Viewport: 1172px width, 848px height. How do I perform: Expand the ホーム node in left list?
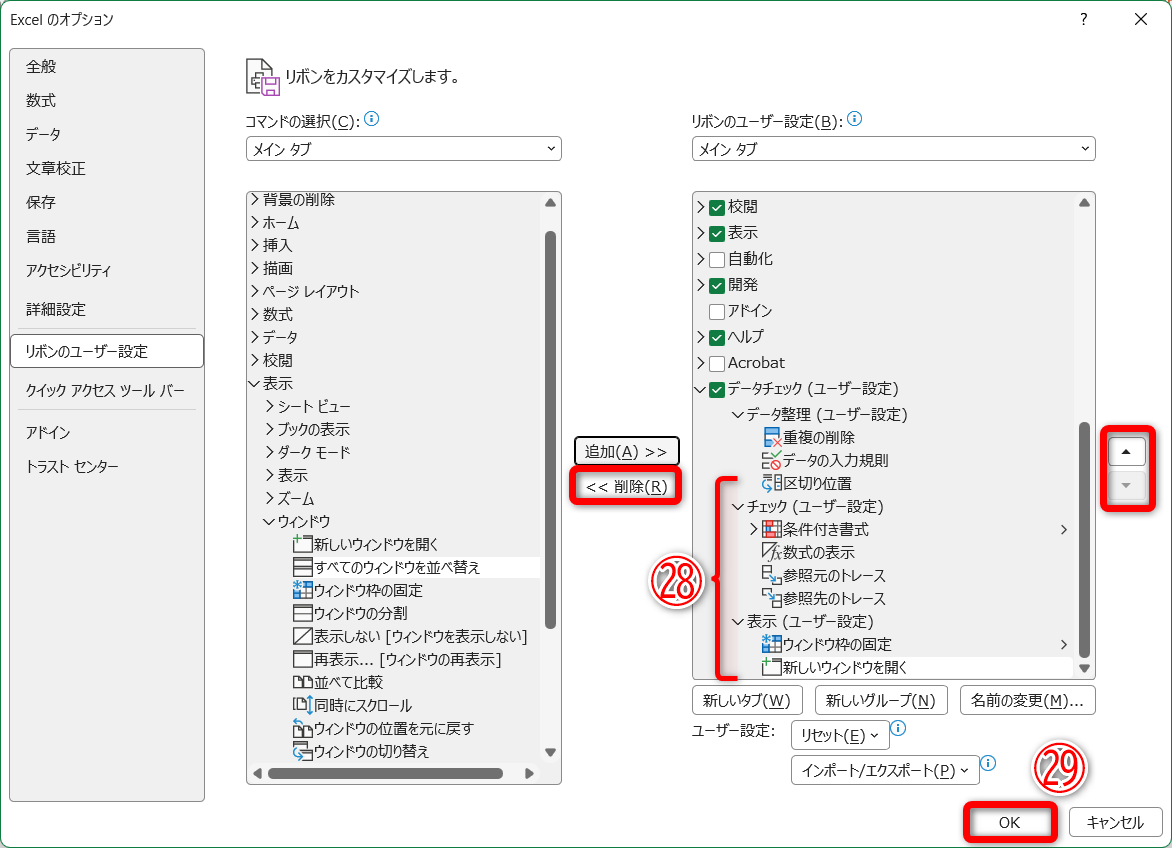(255, 222)
